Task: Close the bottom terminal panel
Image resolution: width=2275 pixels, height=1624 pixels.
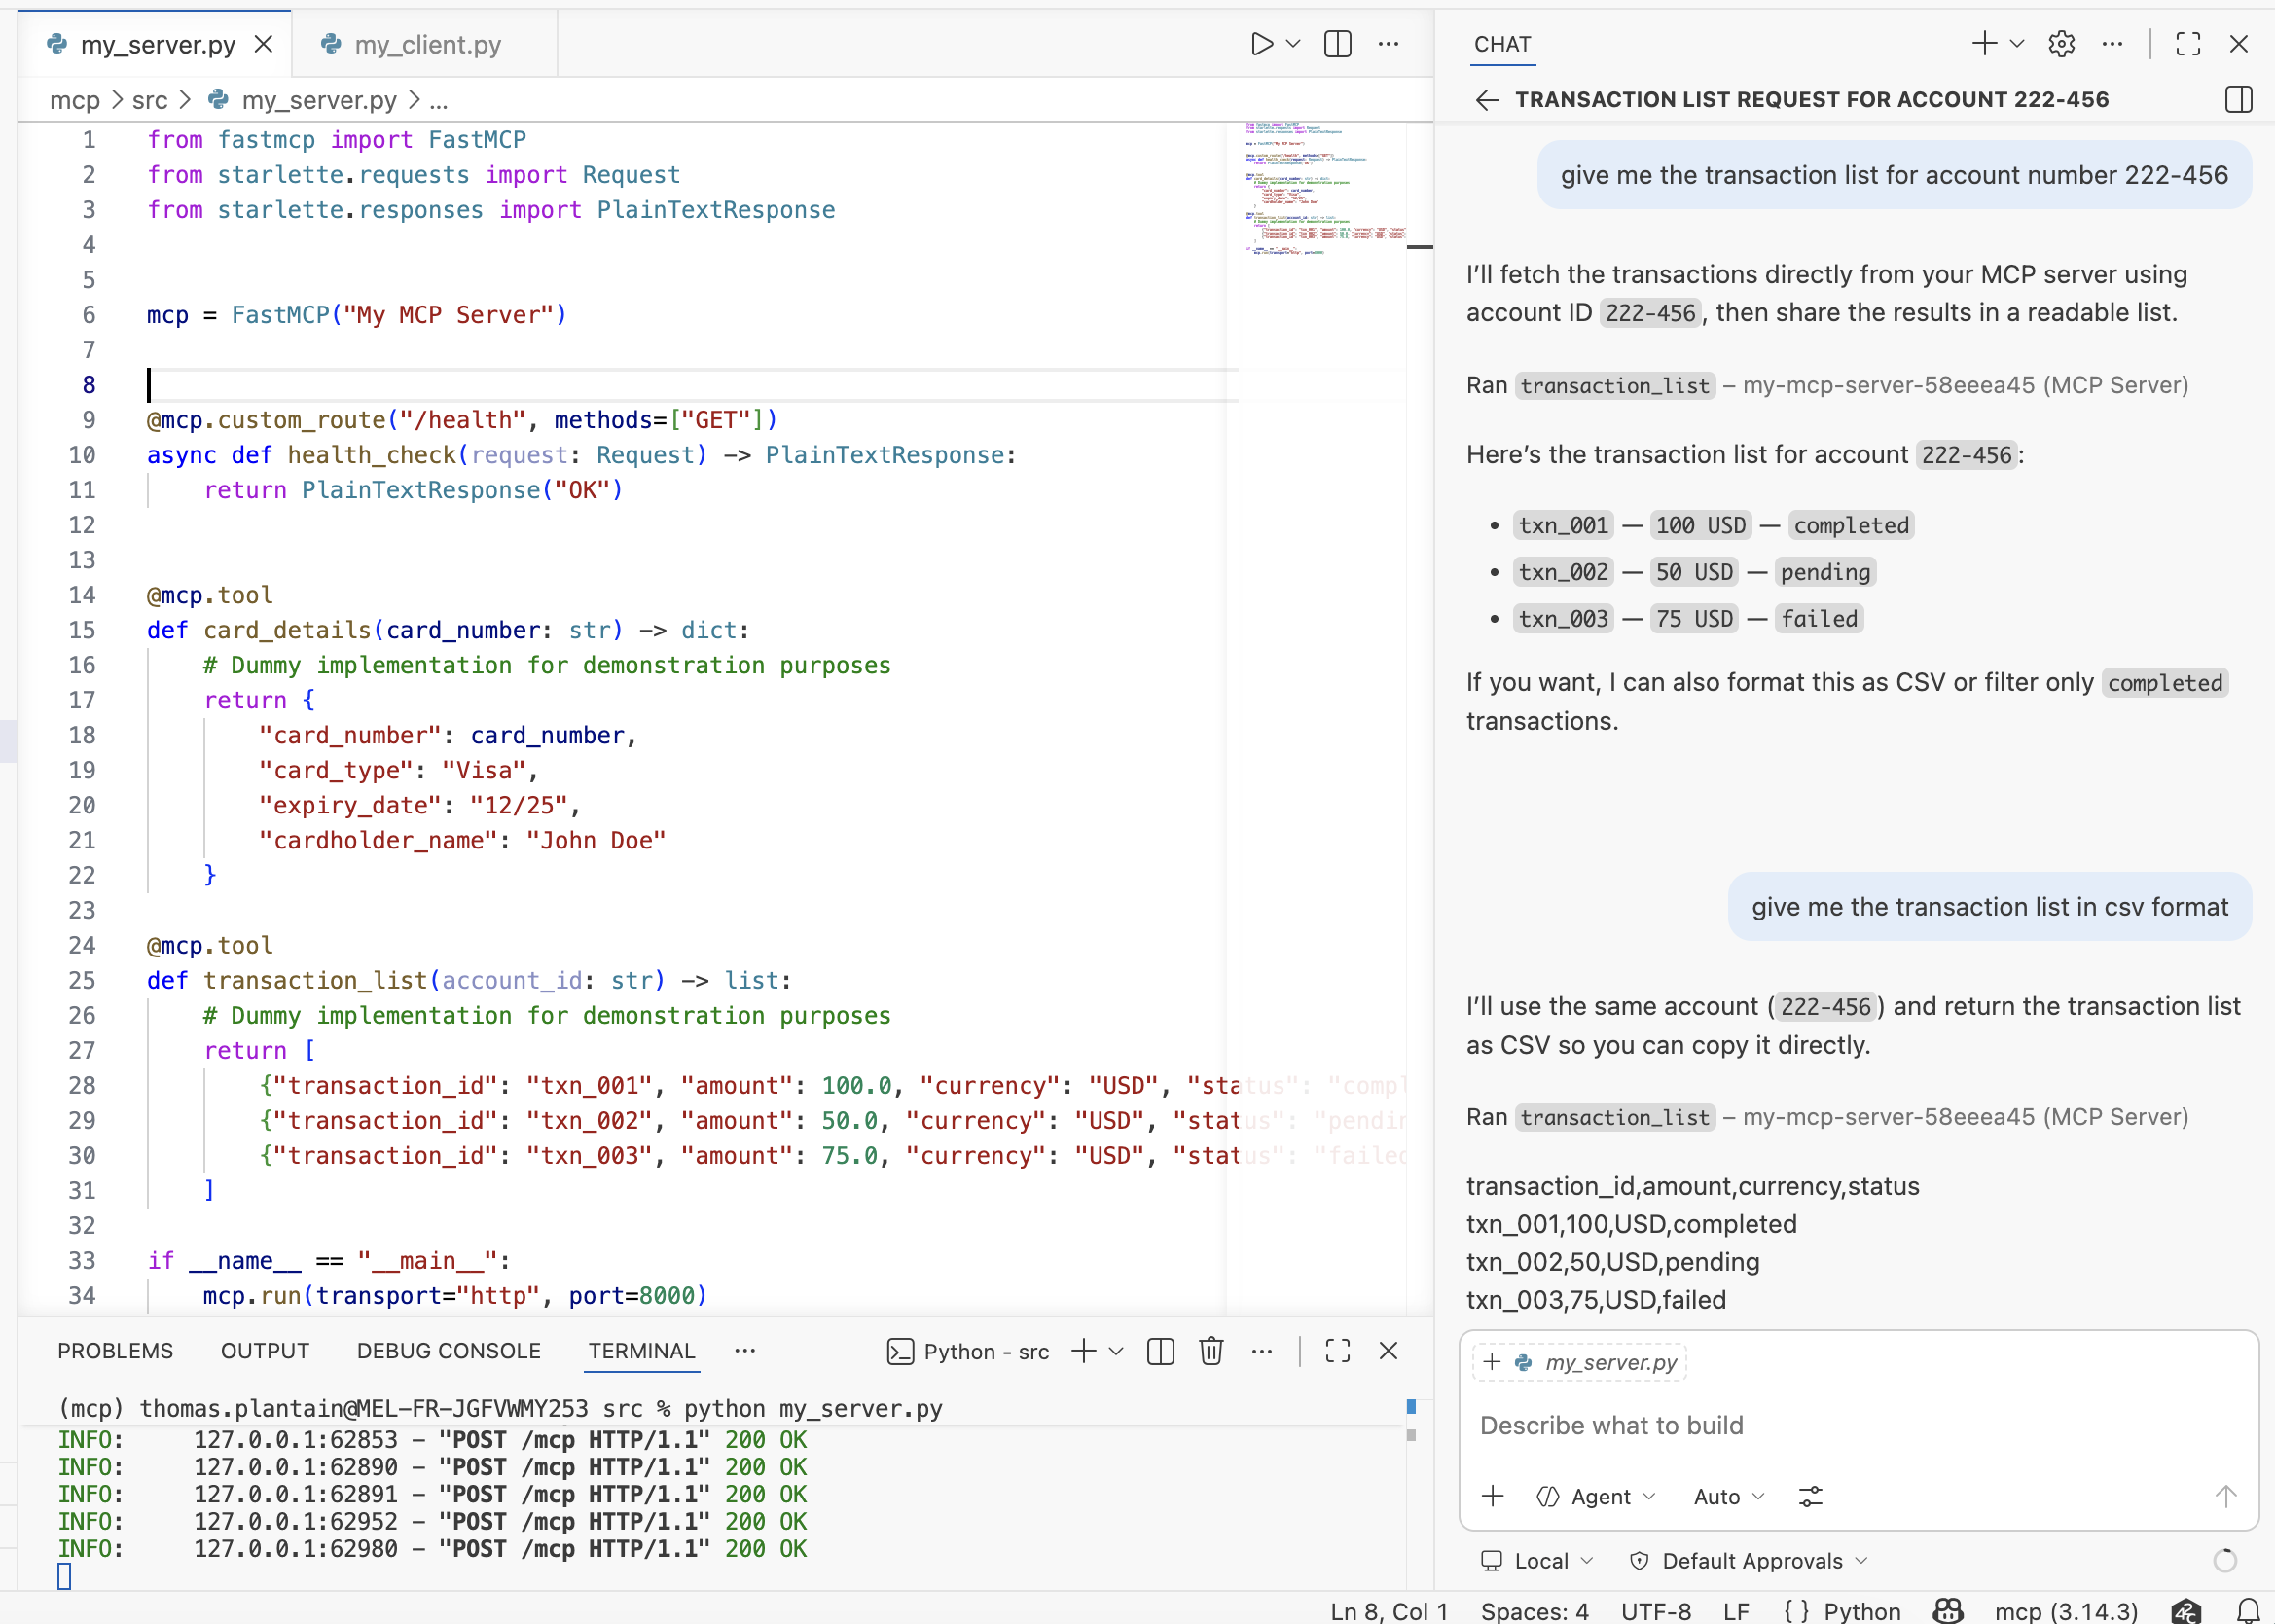Action: (x=1389, y=1351)
